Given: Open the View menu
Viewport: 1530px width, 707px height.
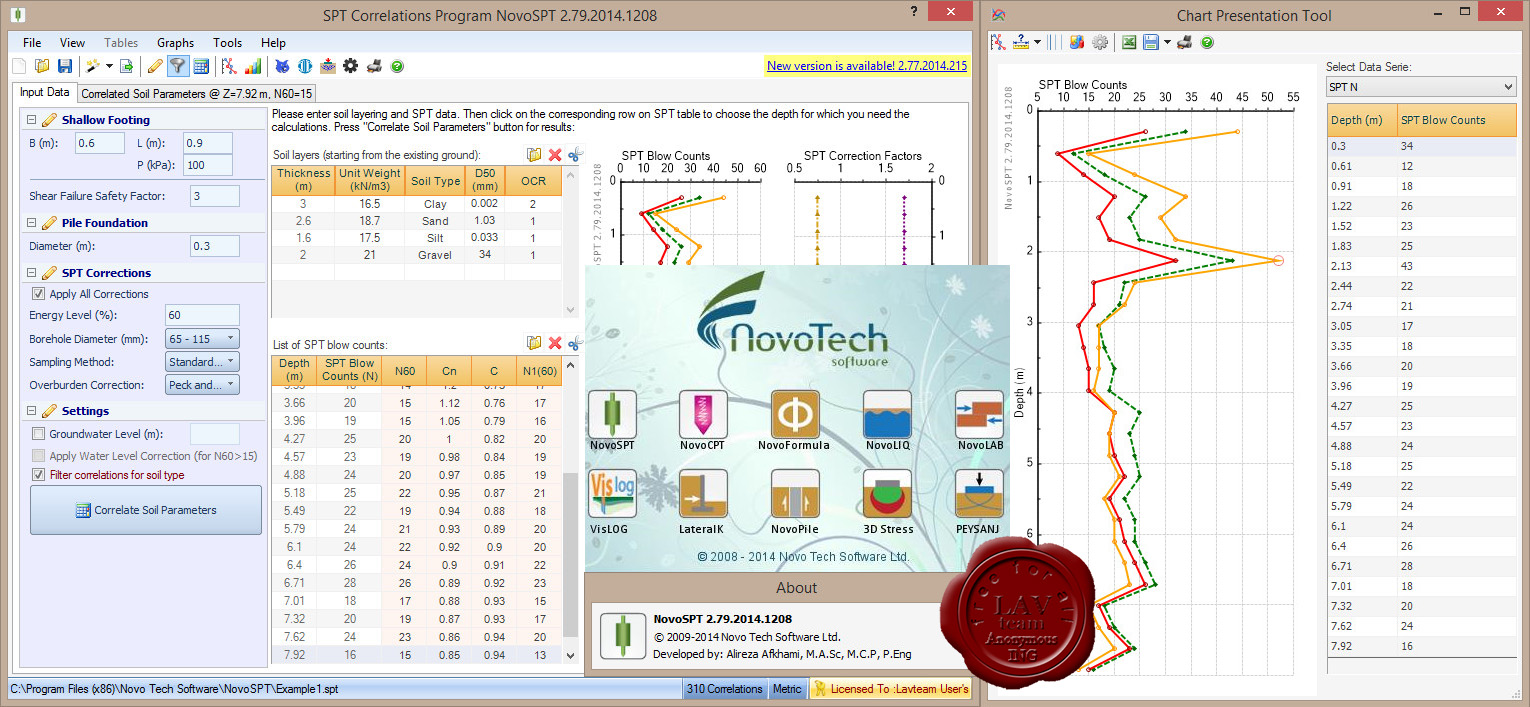Looking at the screenshot, I should point(72,43).
